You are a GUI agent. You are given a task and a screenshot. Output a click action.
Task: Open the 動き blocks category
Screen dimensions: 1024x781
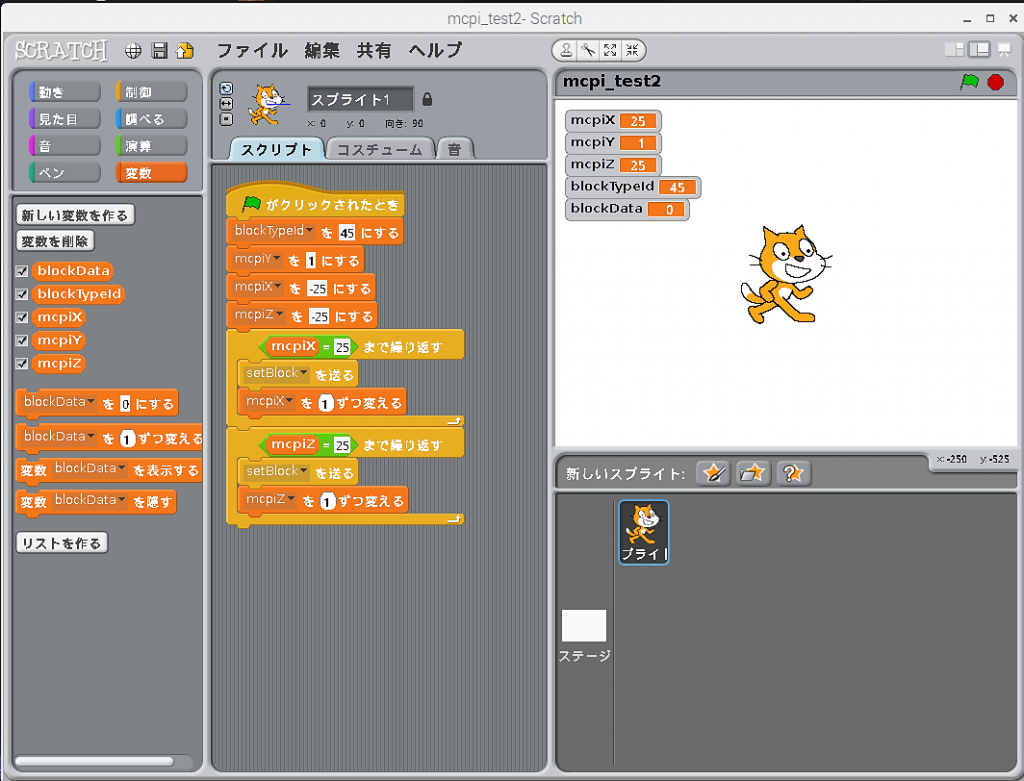pos(65,92)
